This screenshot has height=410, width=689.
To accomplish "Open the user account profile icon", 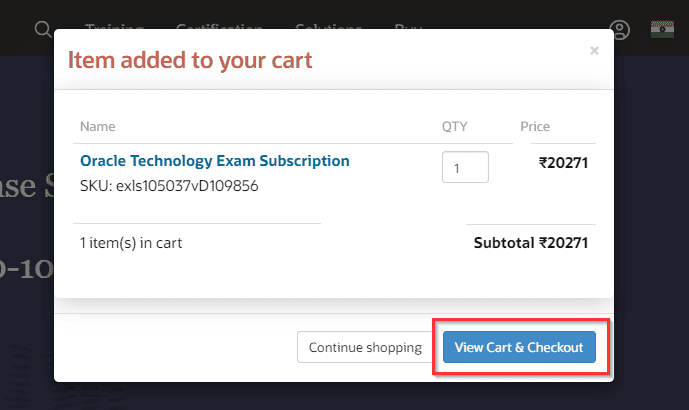I will [620, 29].
